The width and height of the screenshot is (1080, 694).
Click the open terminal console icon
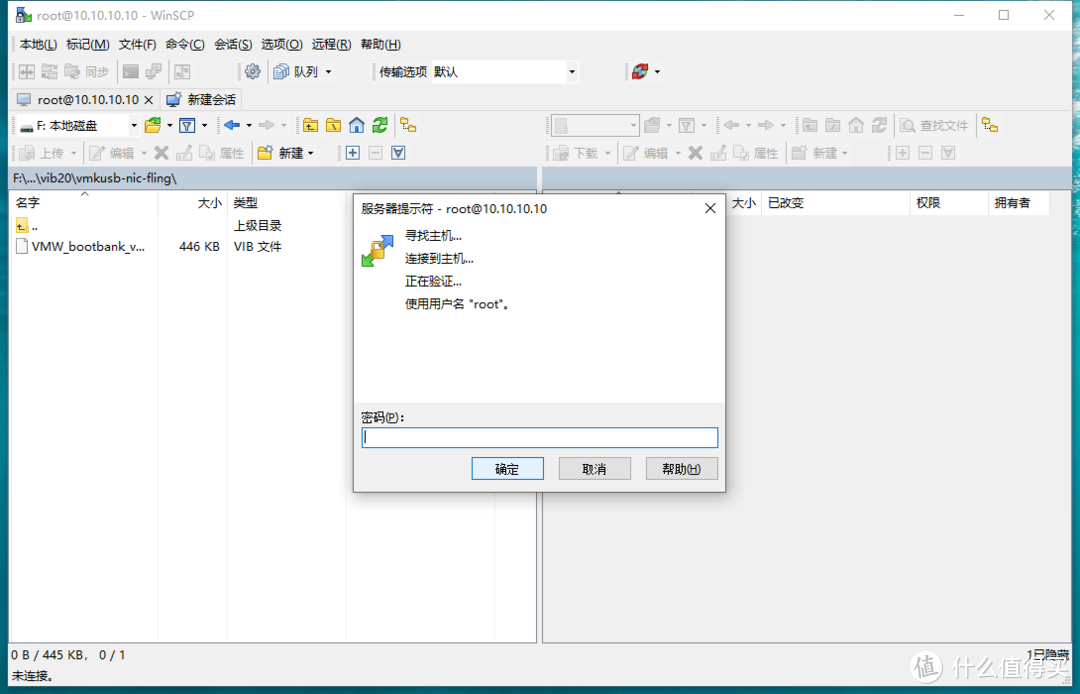[130, 72]
